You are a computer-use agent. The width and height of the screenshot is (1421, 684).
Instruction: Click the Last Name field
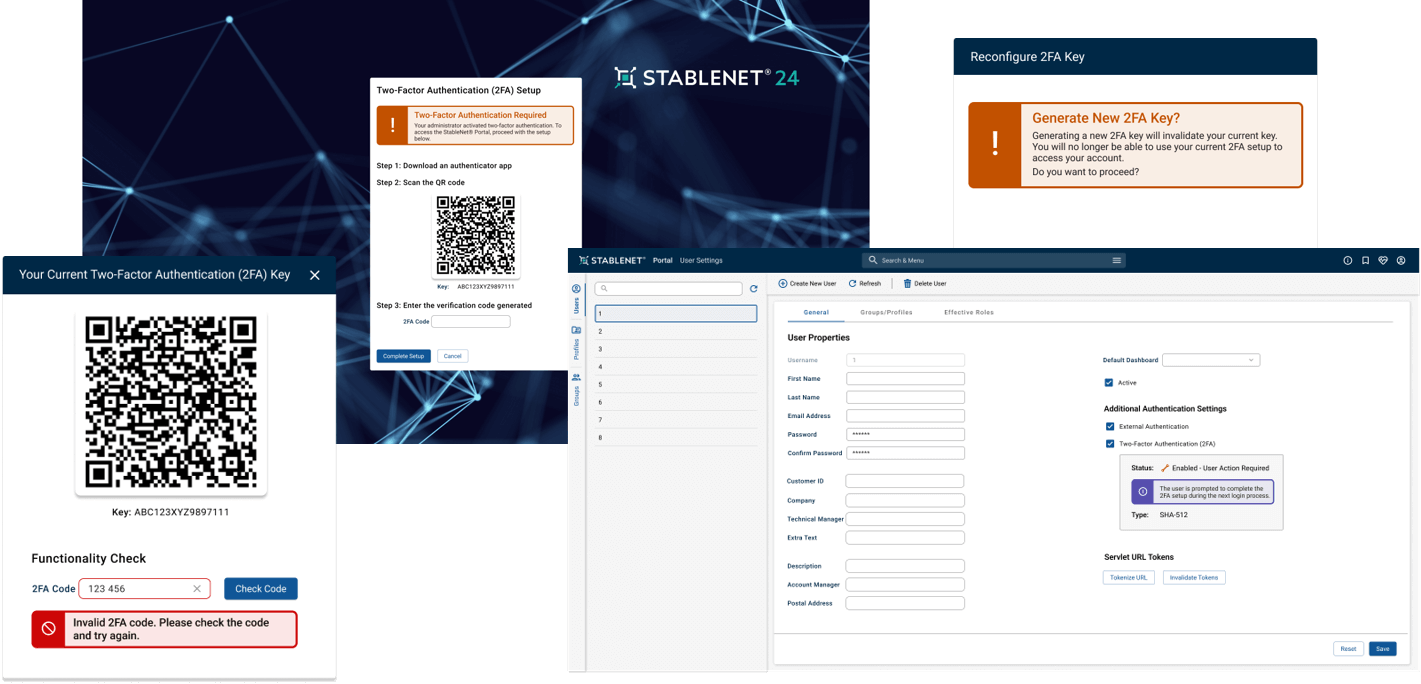(905, 397)
